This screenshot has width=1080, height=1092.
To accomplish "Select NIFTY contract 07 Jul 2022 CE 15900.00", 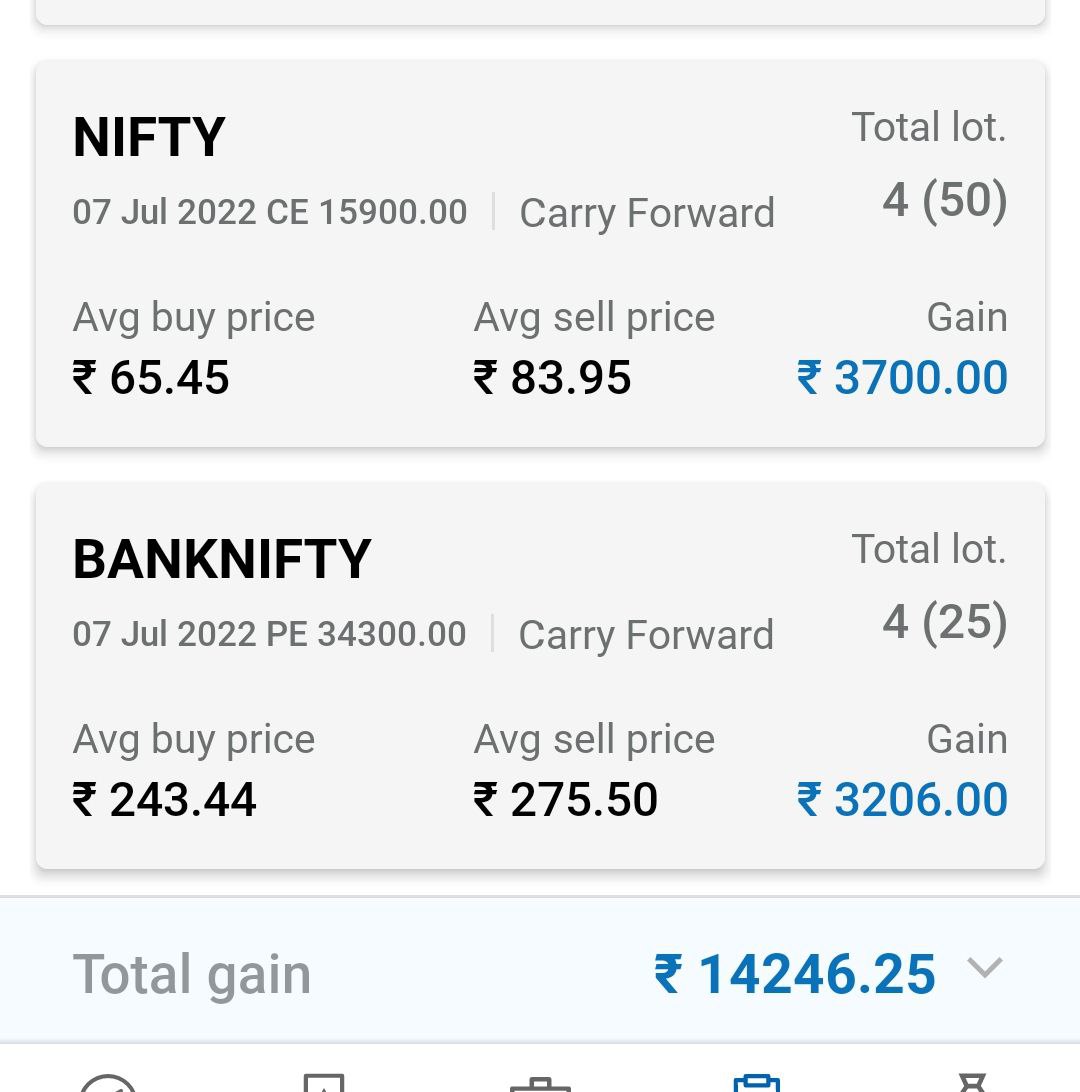I will point(270,212).
